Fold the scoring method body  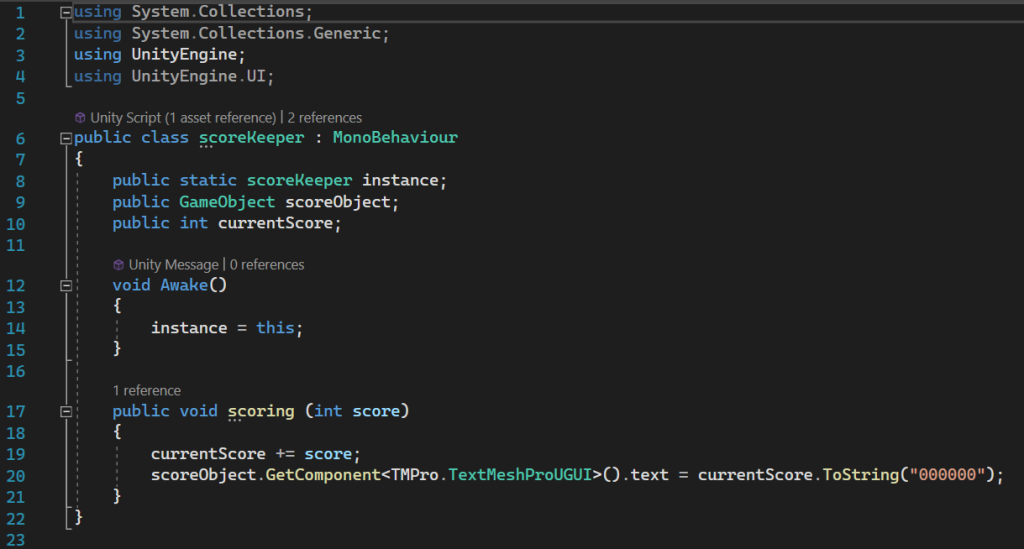(66, 412)
